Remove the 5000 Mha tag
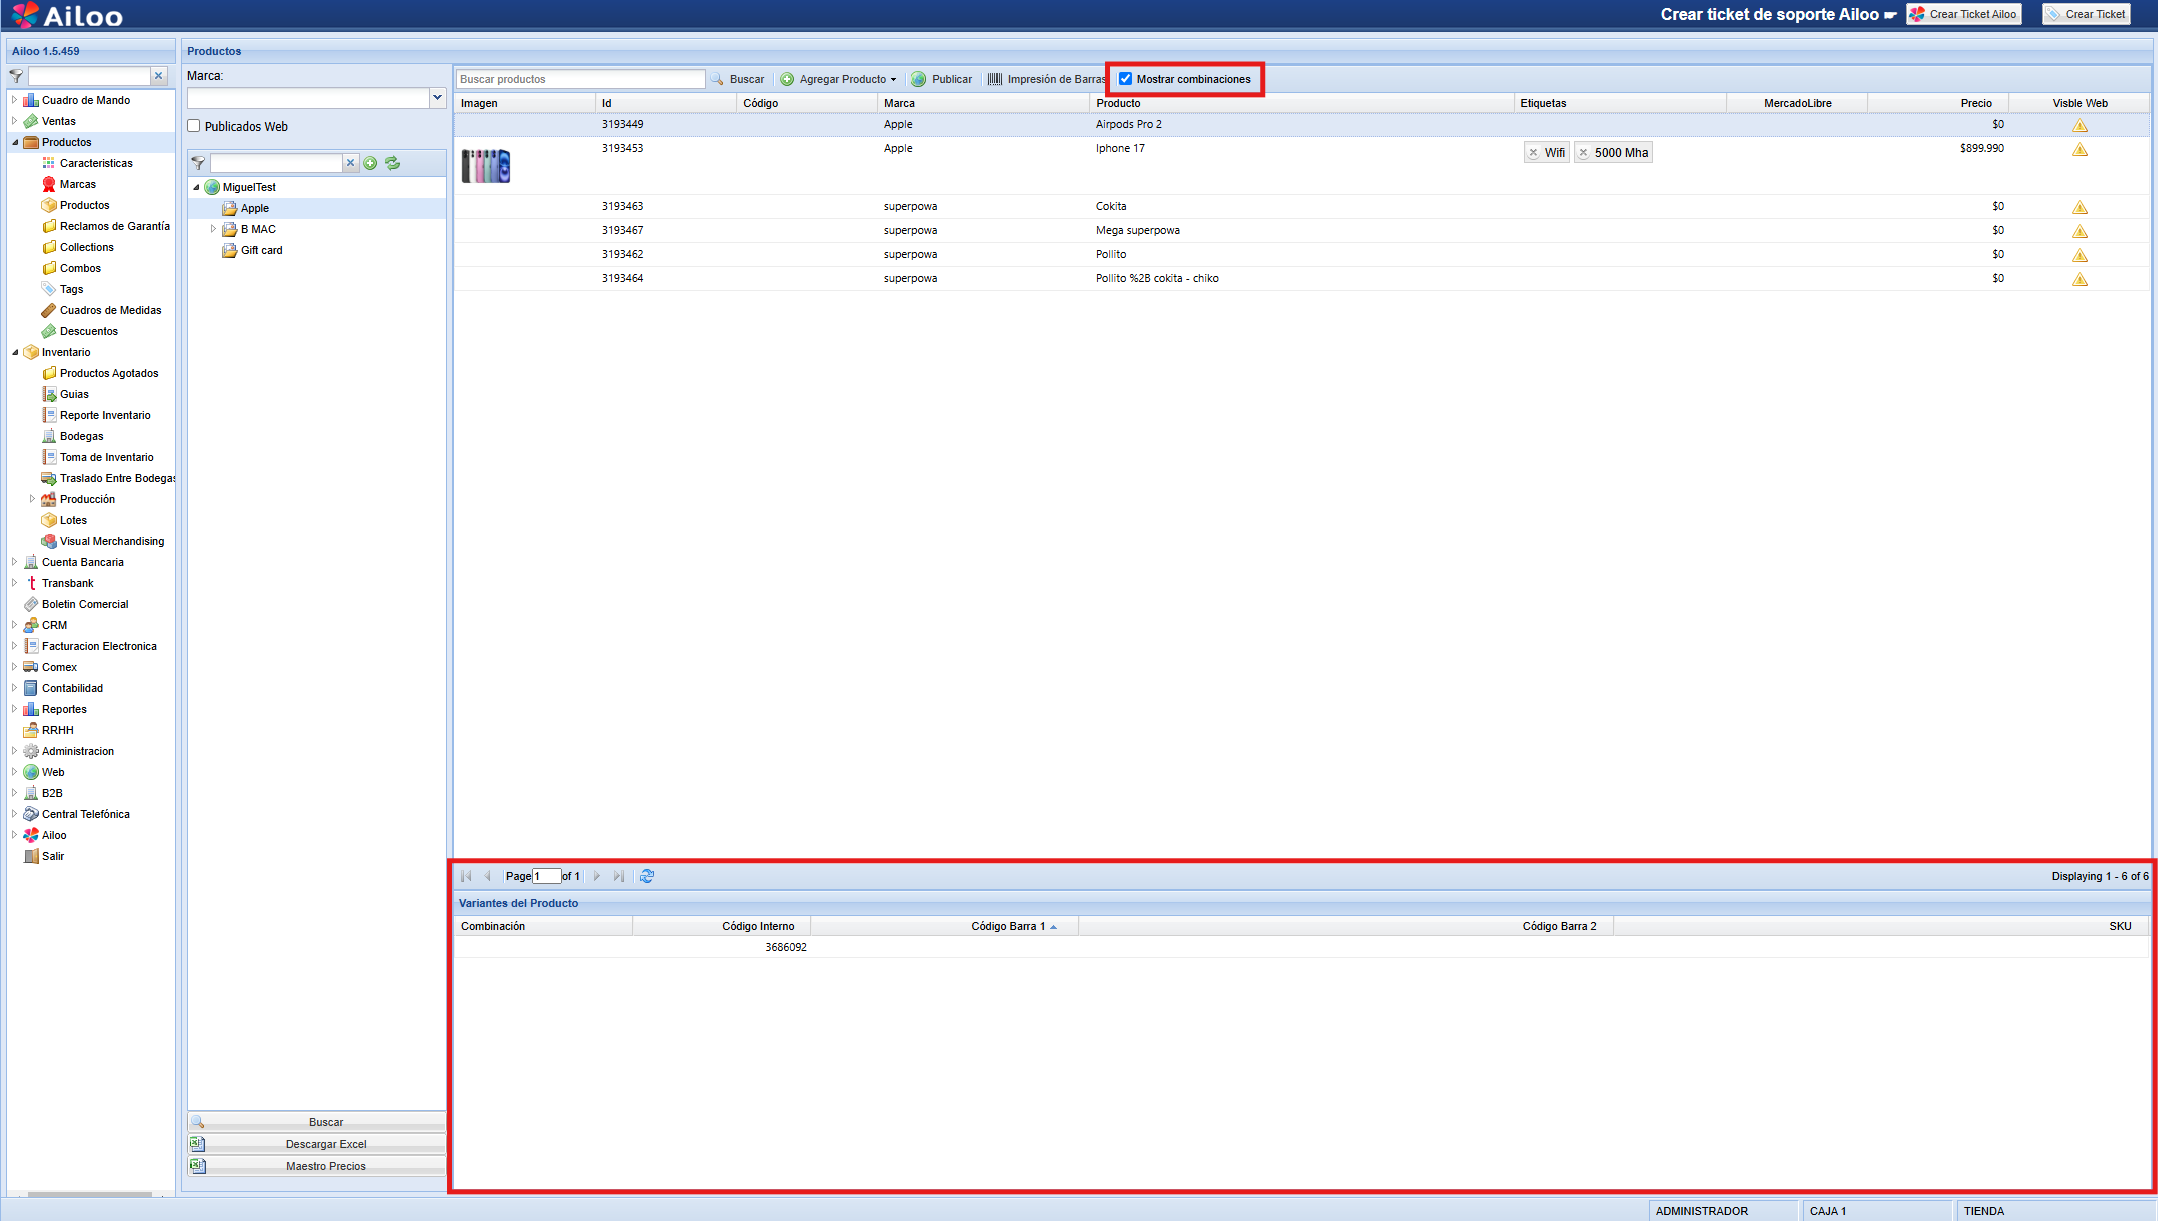Viewport: 2158px width, 1221px height. coord(1583,153)
